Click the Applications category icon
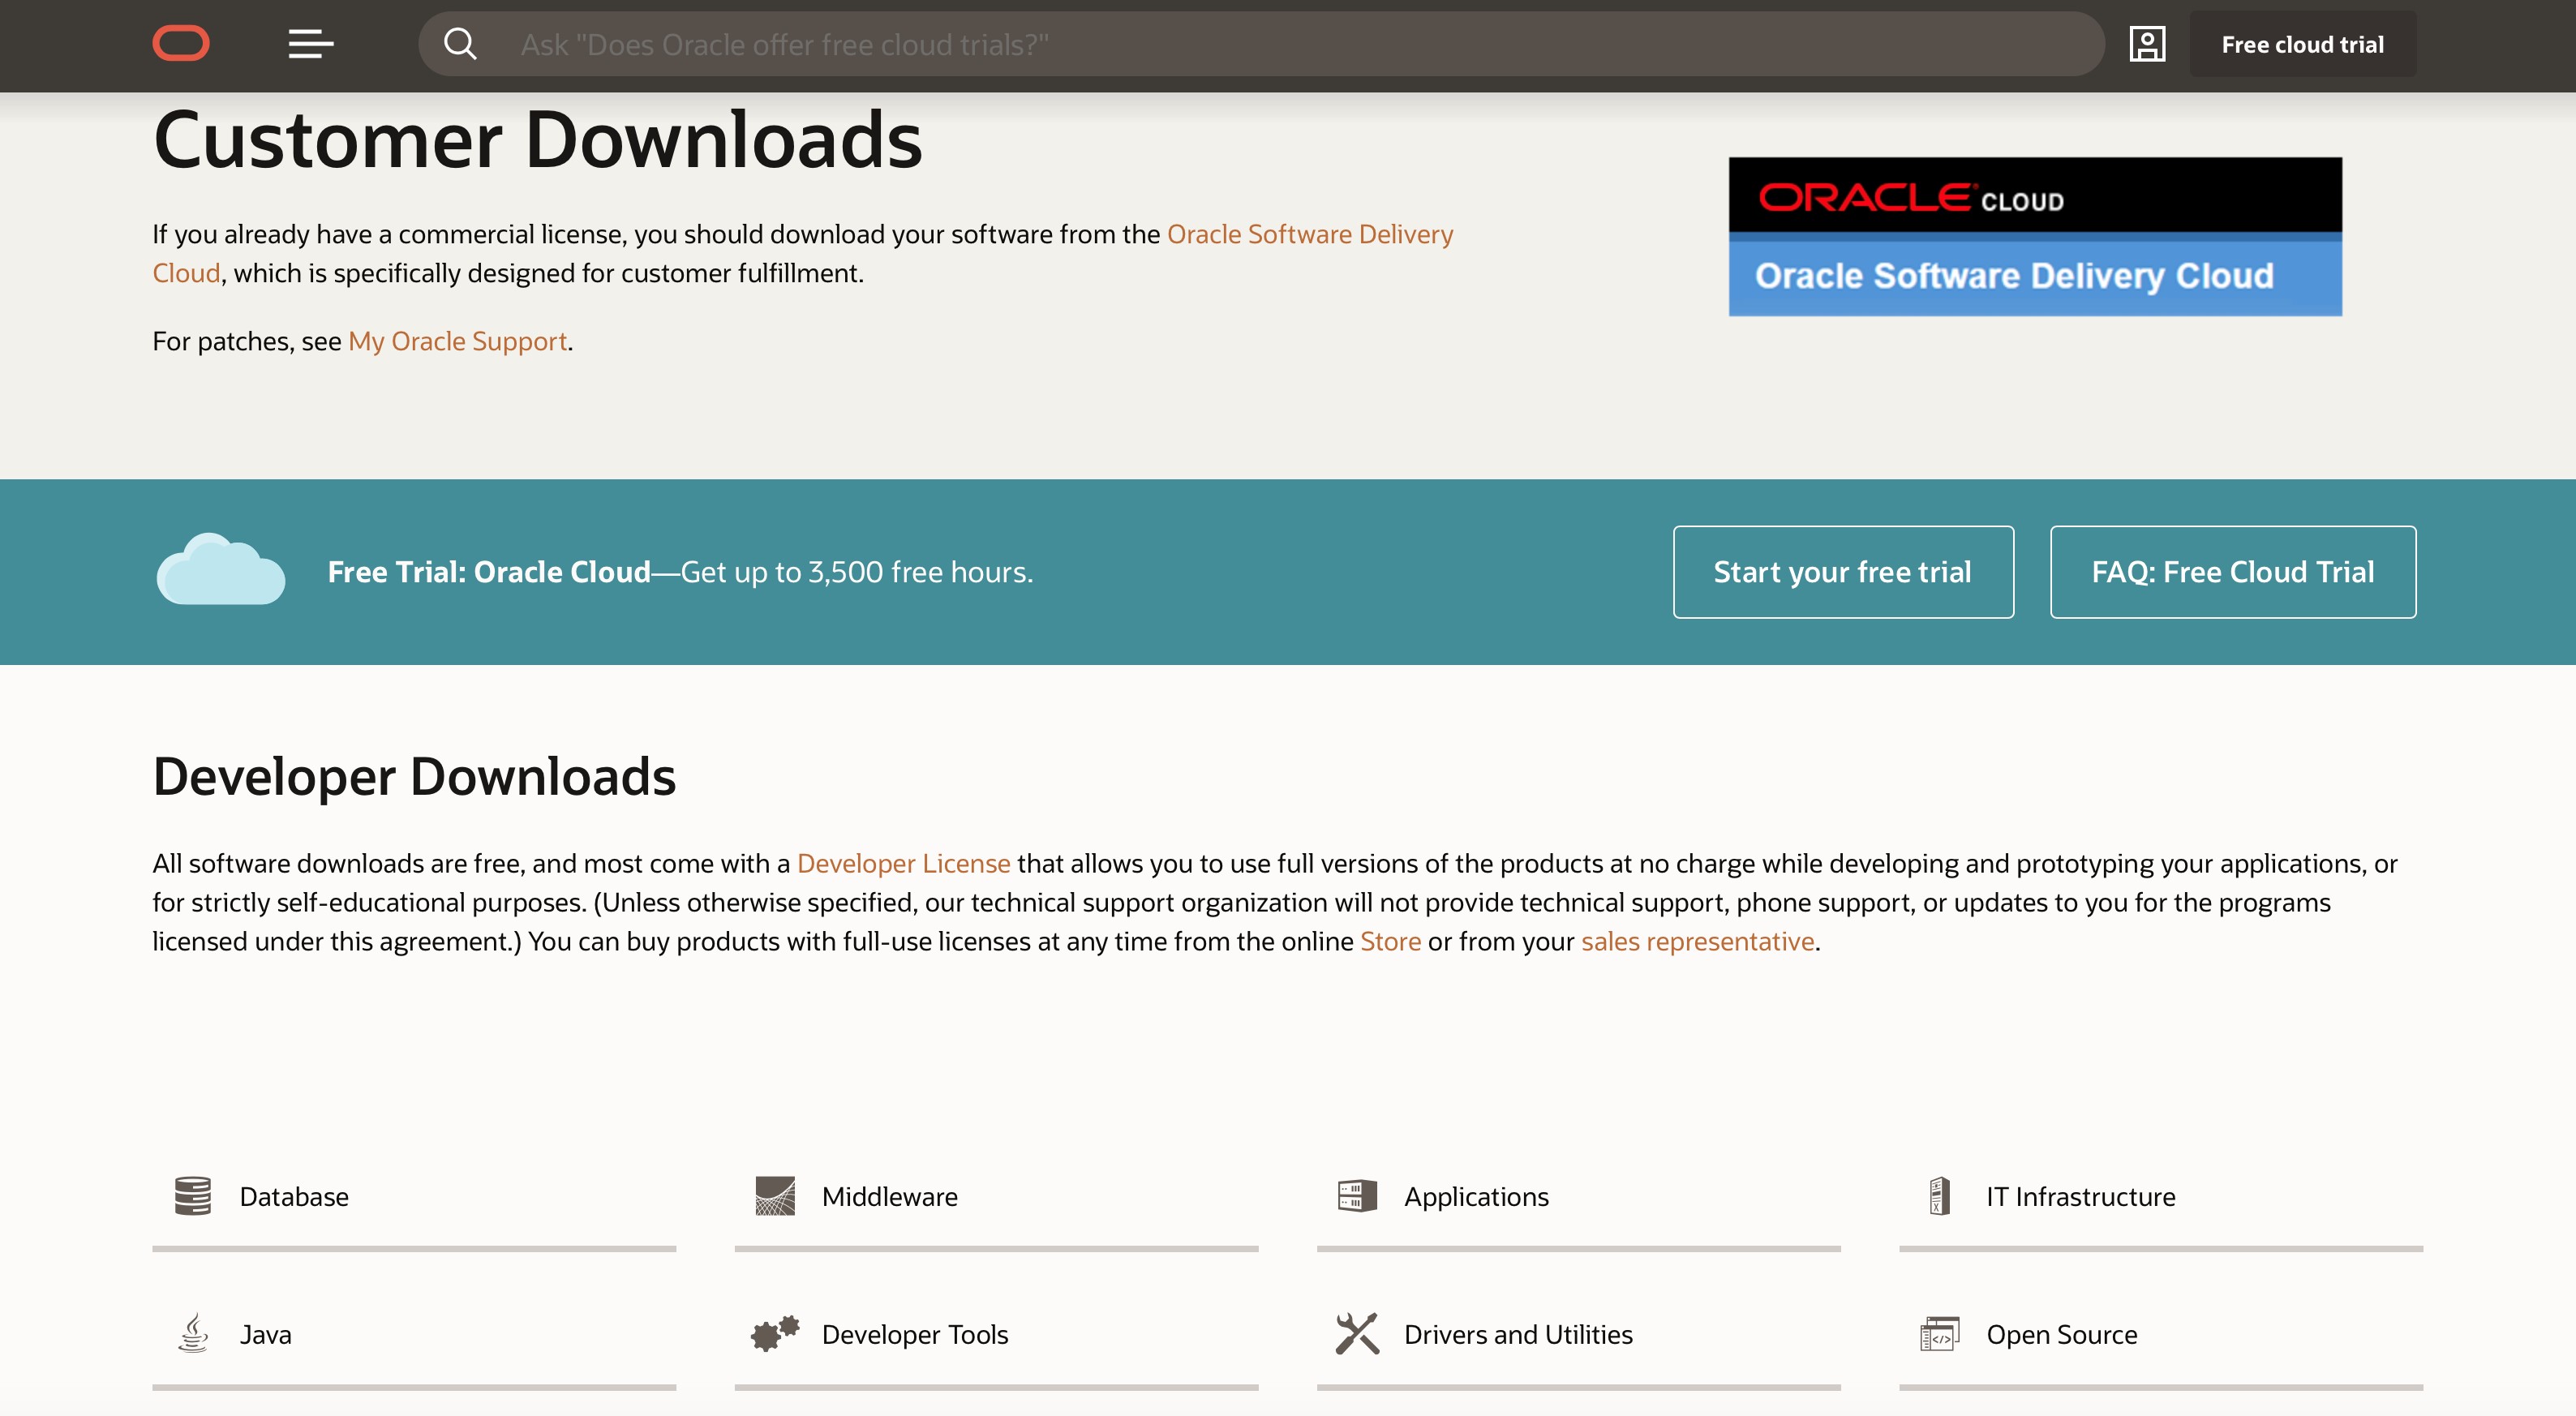This screenshot has width=2576, height=1416. coord(1357,1196)
